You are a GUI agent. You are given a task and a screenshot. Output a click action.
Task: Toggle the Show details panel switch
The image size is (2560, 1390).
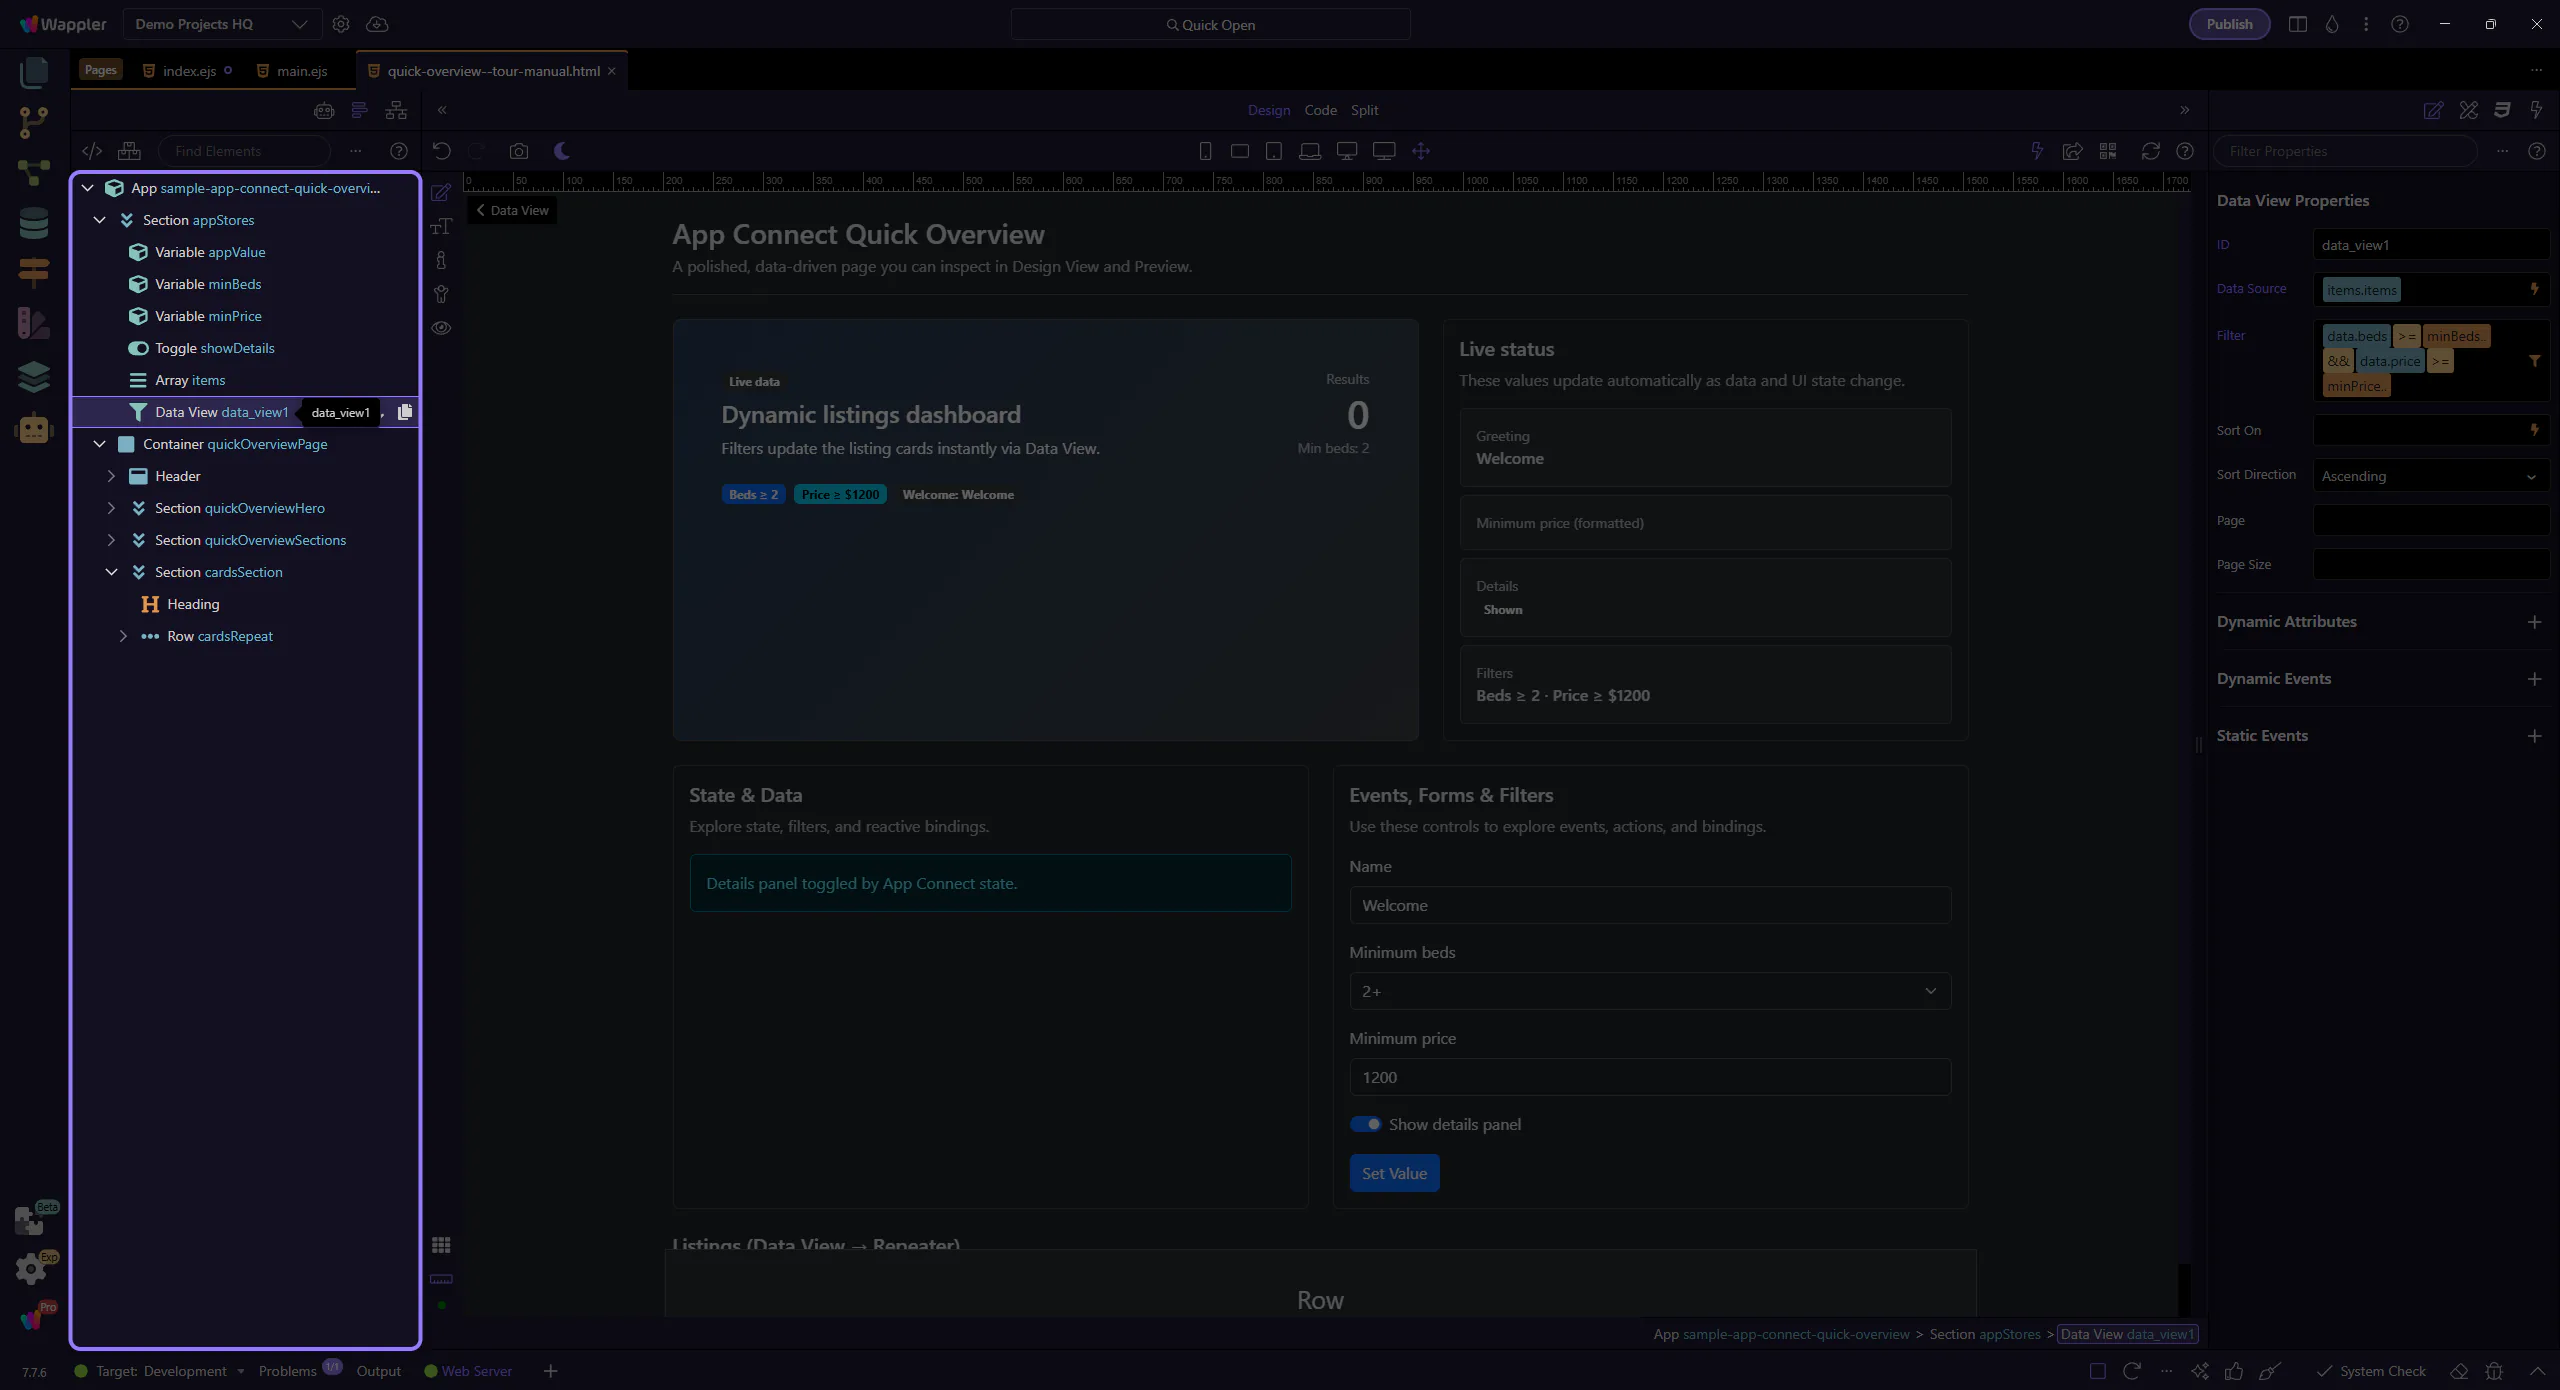[1365, 1124]
